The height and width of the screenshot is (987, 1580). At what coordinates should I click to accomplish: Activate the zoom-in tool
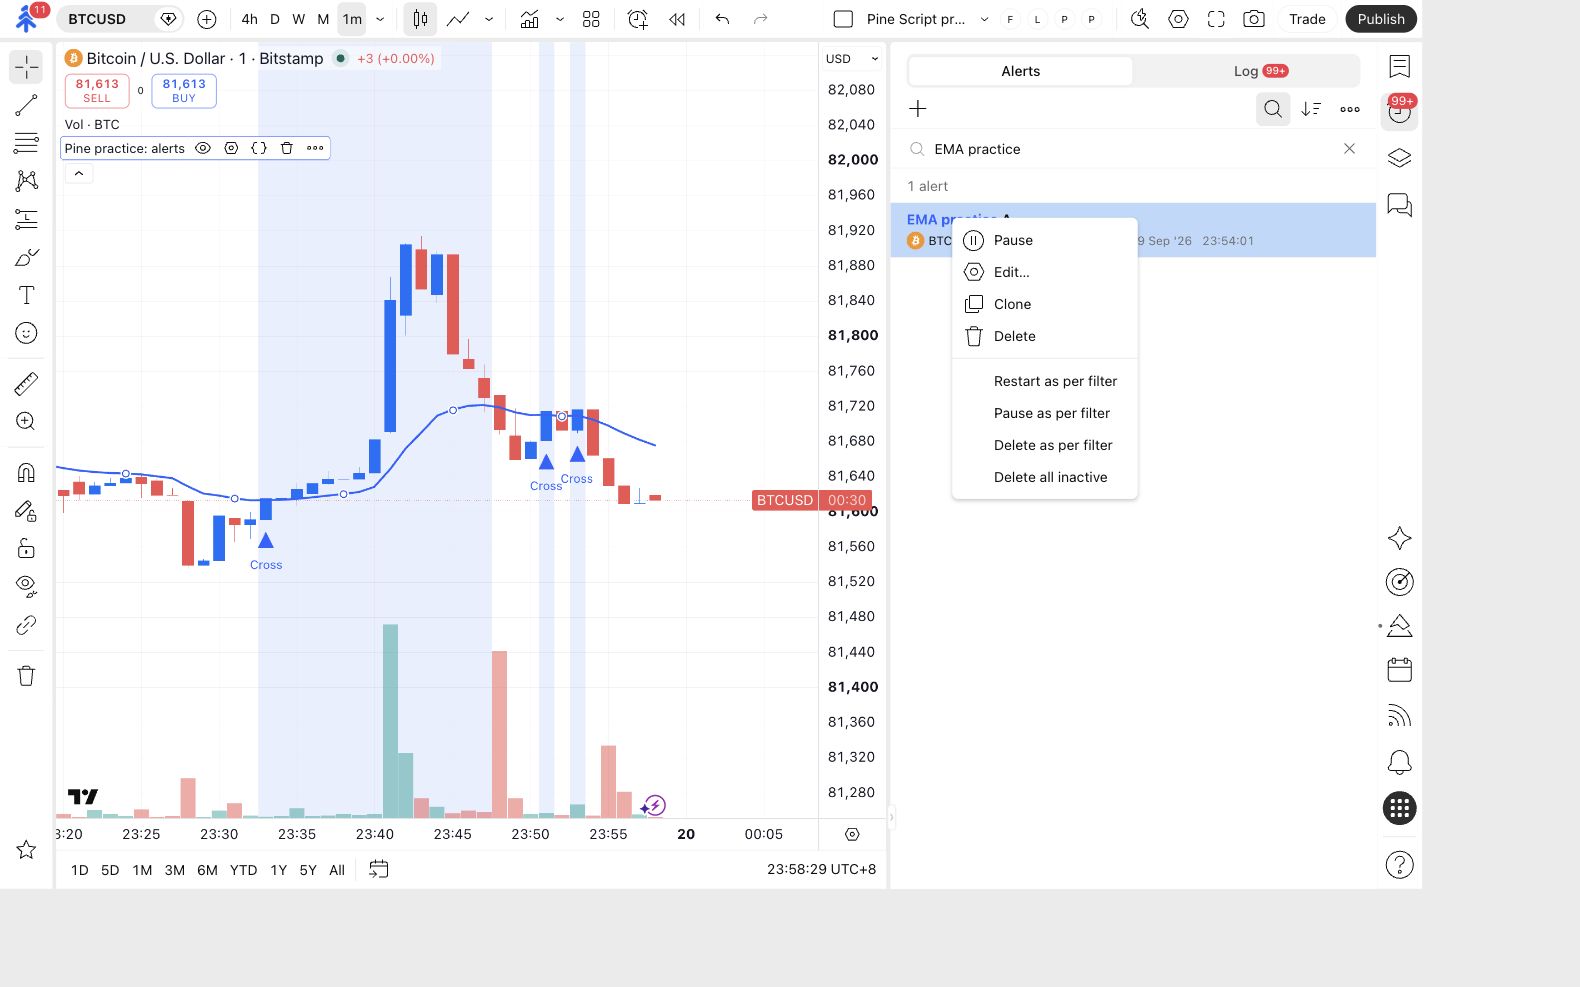26,421
